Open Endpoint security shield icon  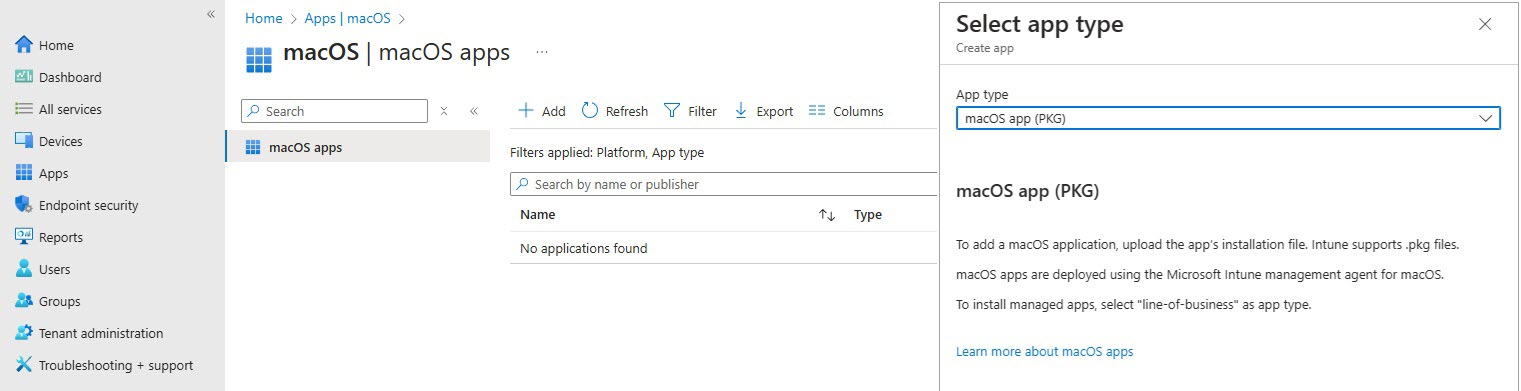[25, 205]
